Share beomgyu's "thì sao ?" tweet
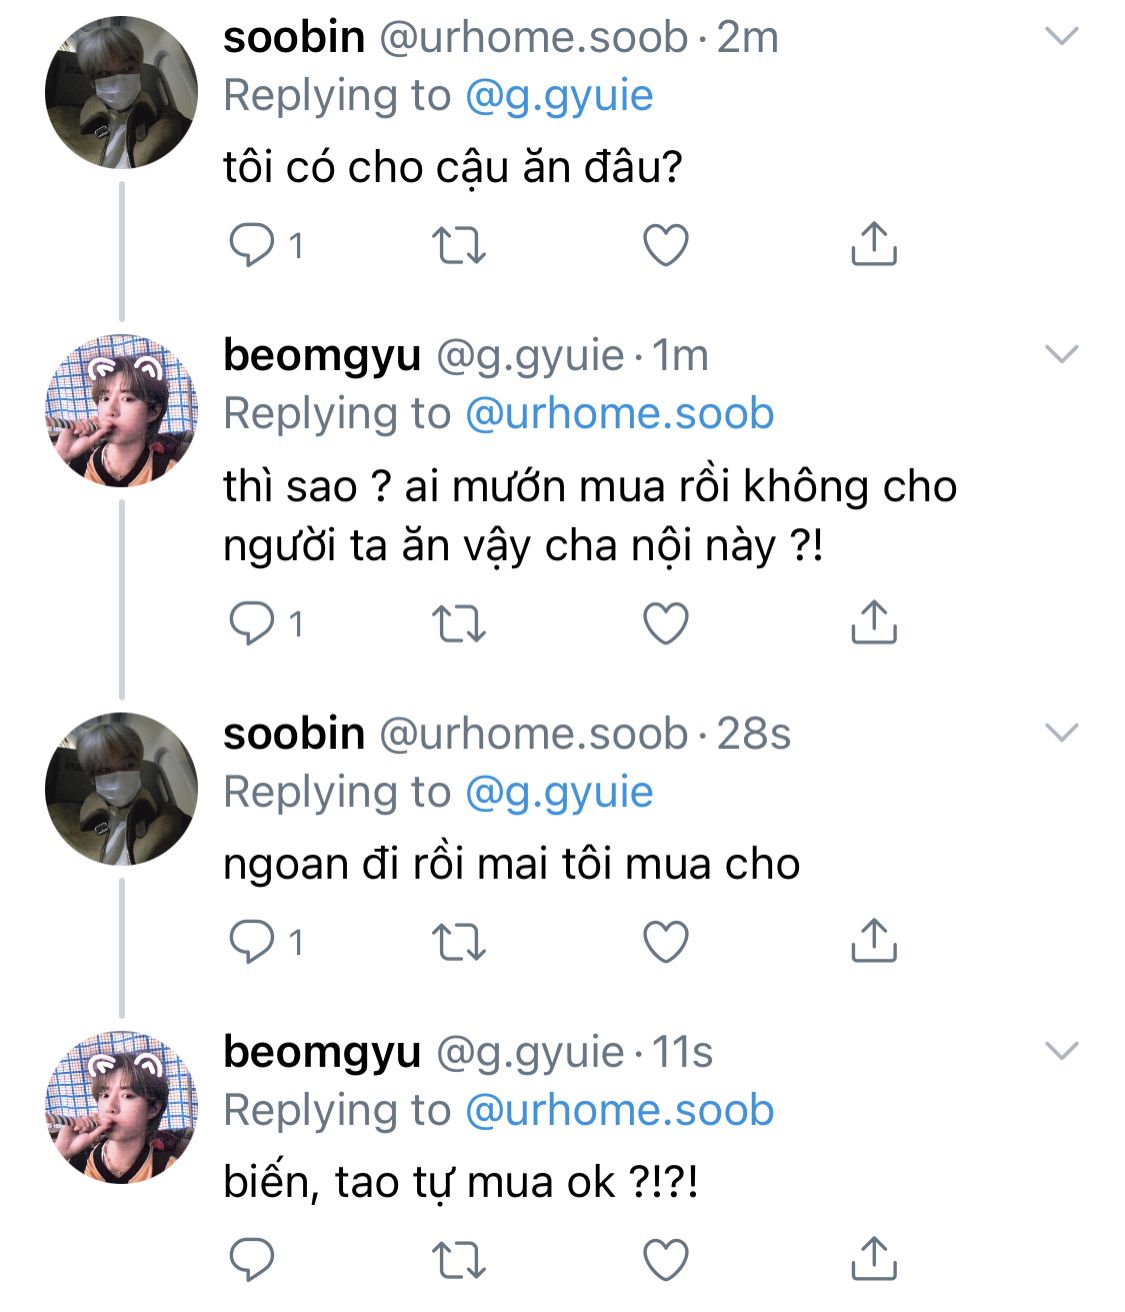This screenshot has width=1125, height=1312. (873, 622)
